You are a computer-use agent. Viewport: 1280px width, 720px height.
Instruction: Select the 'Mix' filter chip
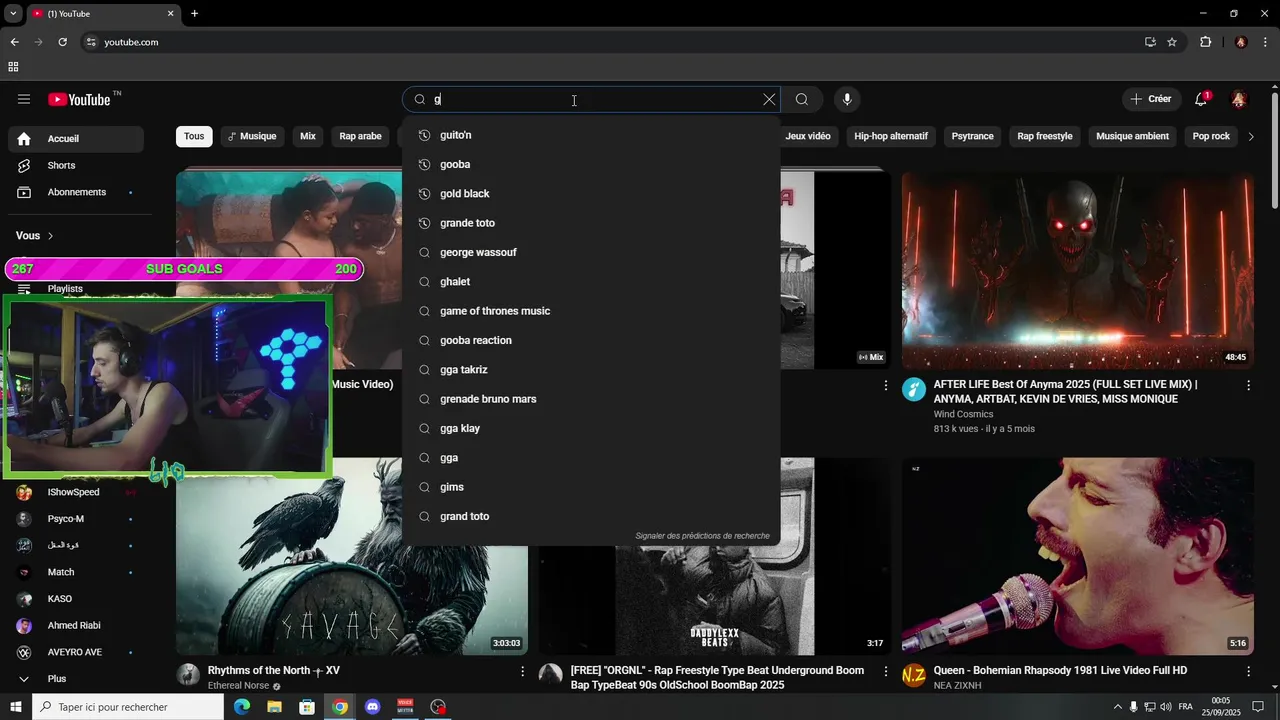308,136
